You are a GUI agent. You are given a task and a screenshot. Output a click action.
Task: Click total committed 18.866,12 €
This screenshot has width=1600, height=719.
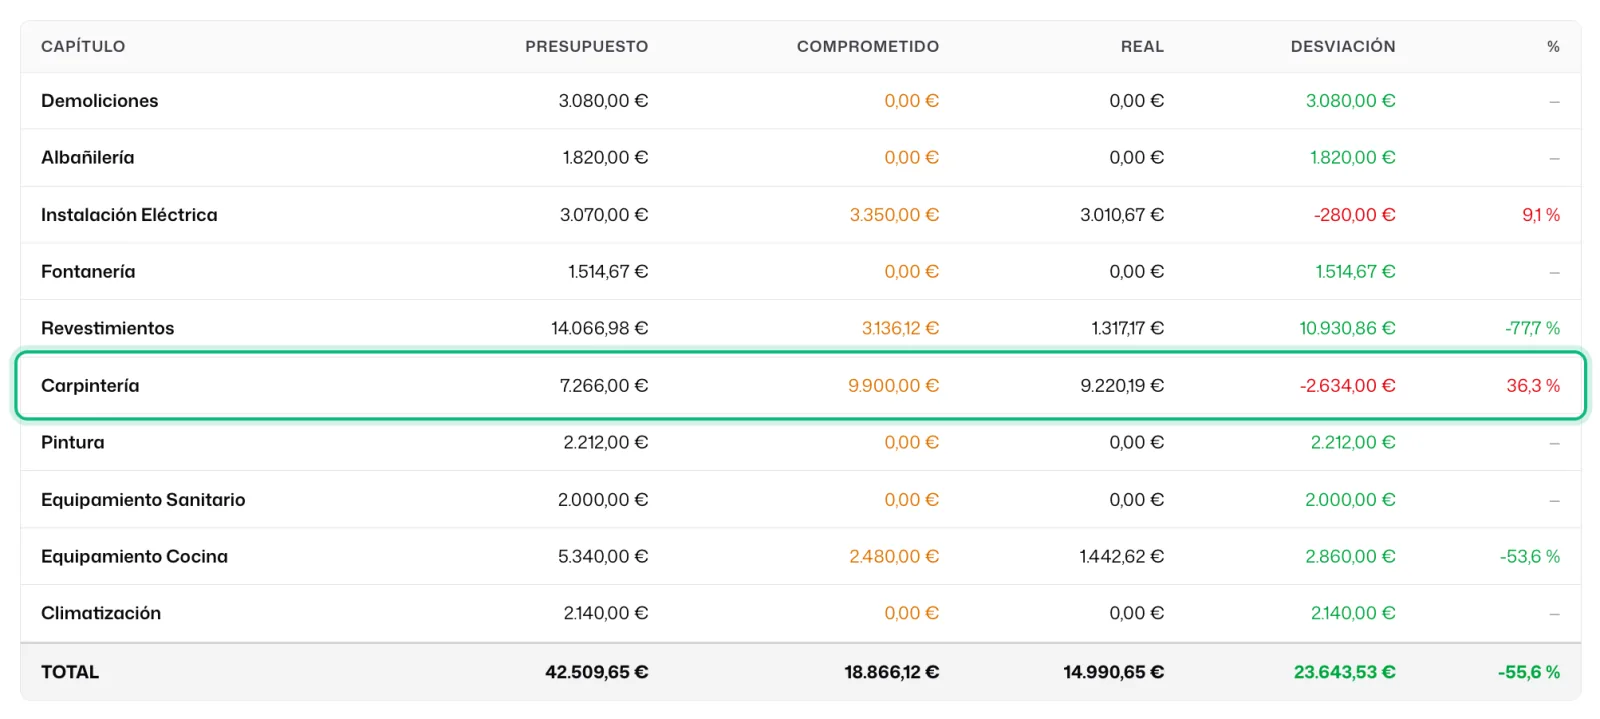[891, 672]
